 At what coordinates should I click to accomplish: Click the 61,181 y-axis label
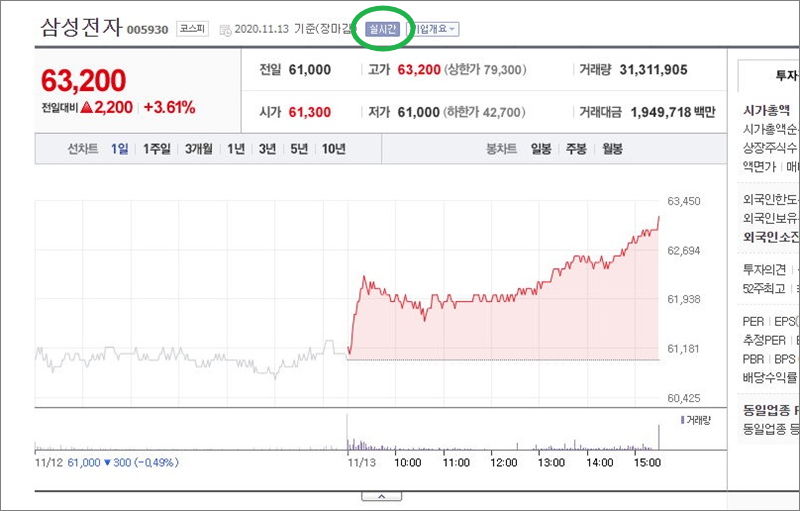tap(684, 349)
